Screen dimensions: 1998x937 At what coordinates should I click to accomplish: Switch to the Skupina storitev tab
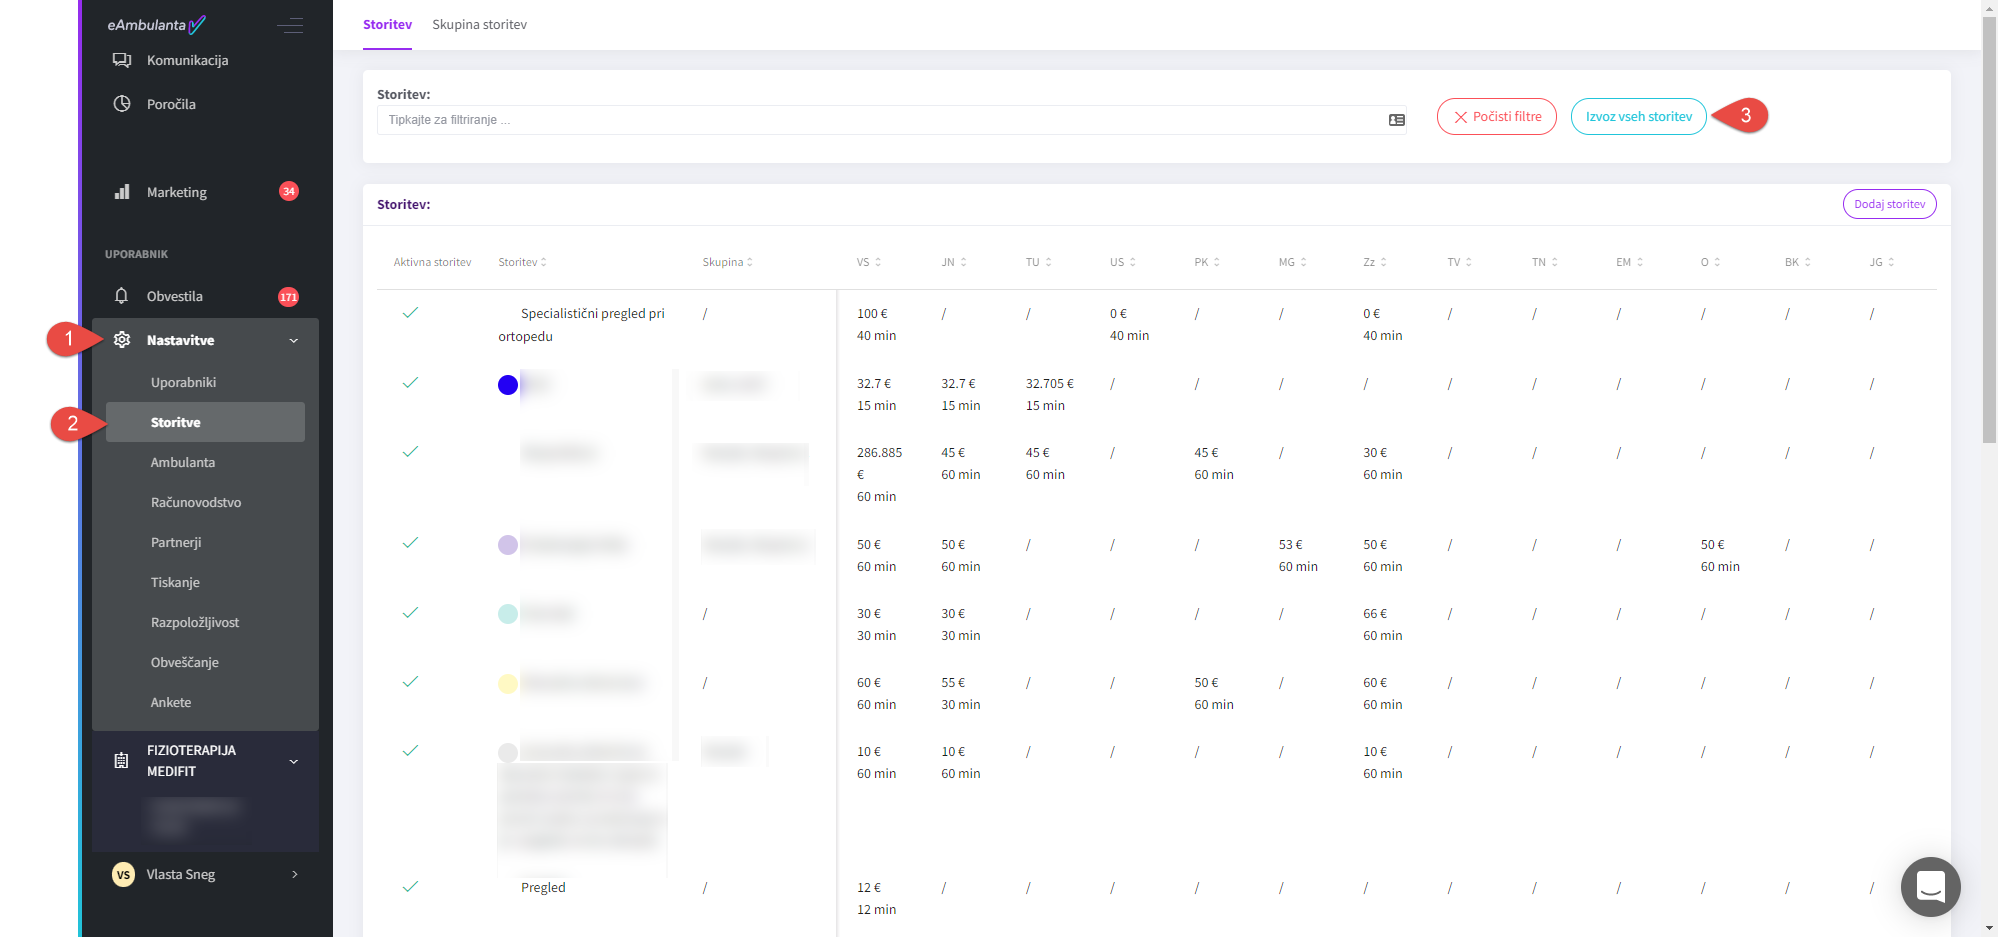(x=479, y=25)
